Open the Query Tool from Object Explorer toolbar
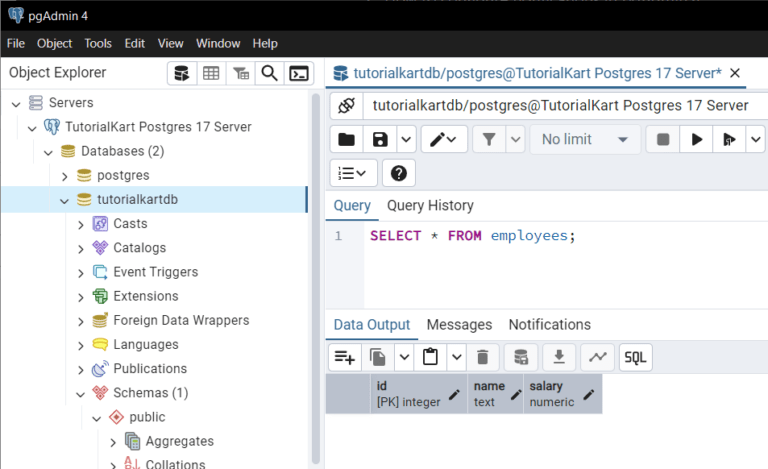The height and width of the screenshot is (469, 768). click(182, 73)
